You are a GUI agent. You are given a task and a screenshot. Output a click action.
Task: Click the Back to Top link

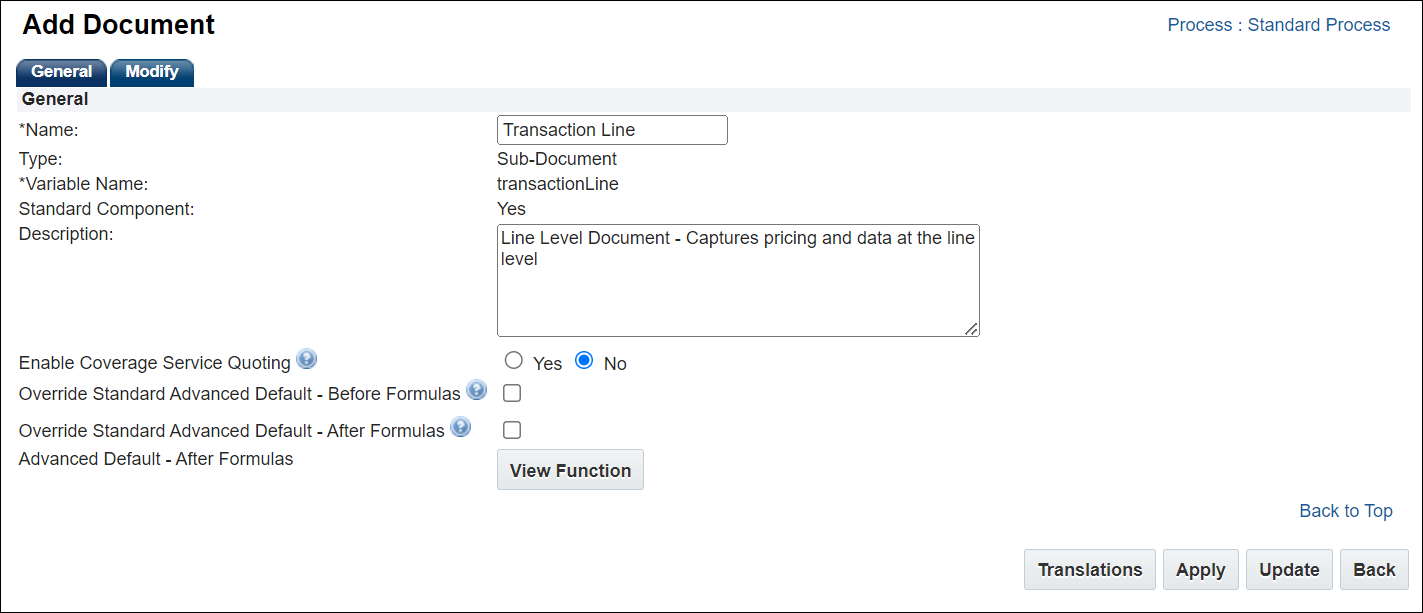tap(1345, 510)
